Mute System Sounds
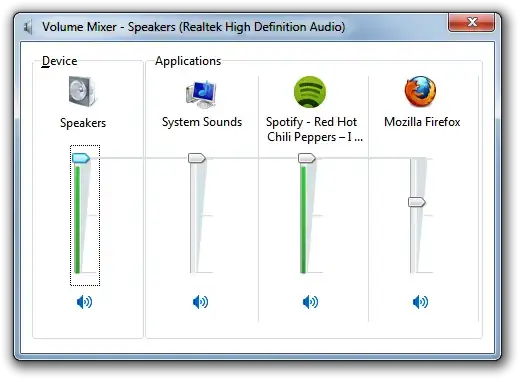 (200, 302)
